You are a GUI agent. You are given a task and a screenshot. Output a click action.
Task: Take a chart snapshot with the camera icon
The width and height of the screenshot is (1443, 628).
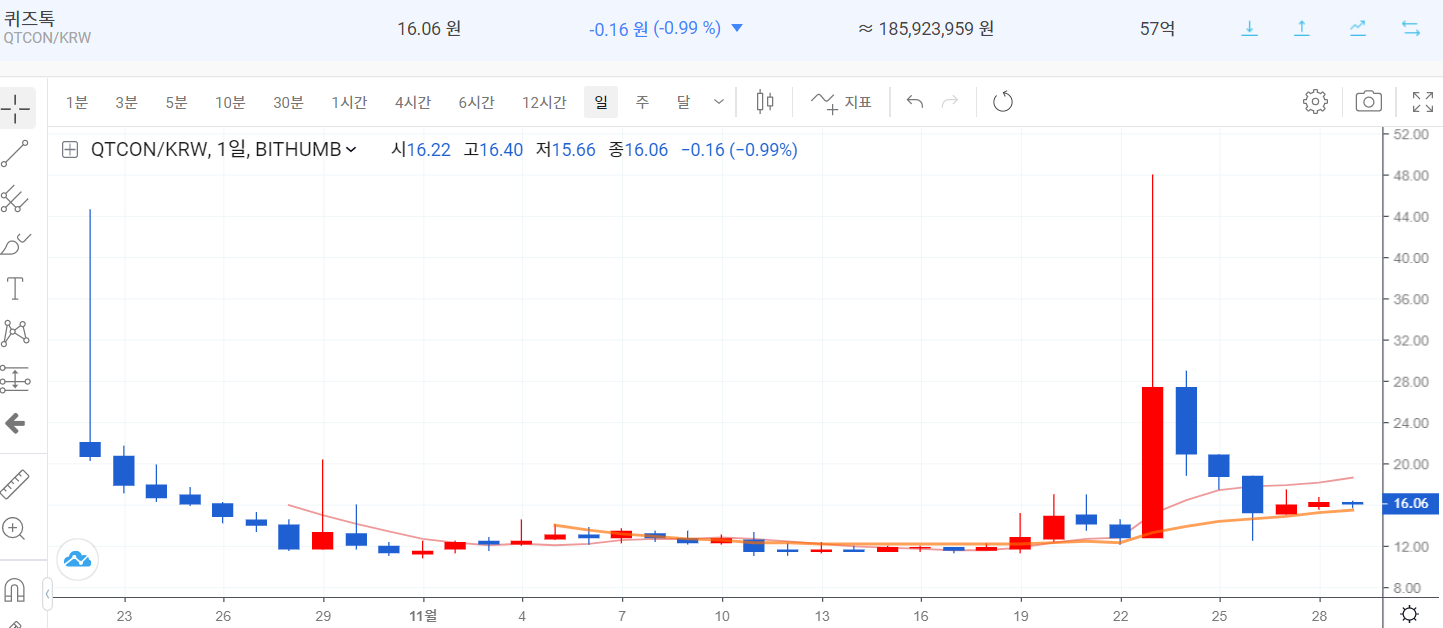tap(1368, 101)
